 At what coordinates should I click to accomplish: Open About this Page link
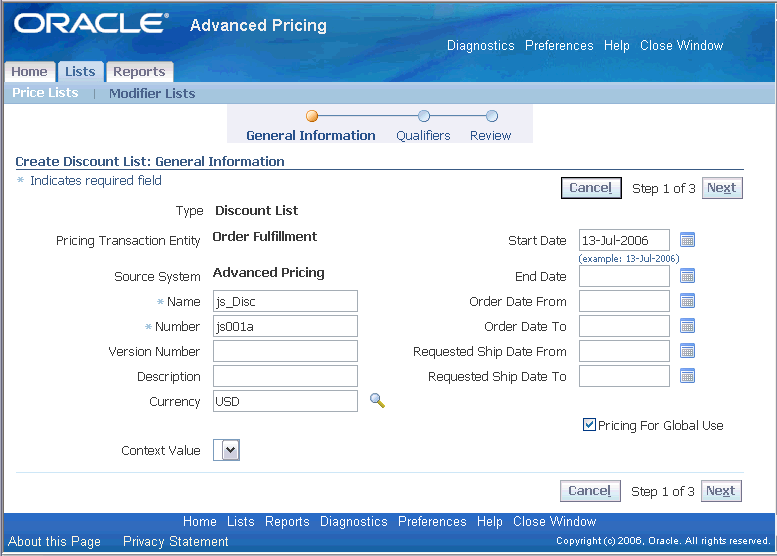pos(54,542)
